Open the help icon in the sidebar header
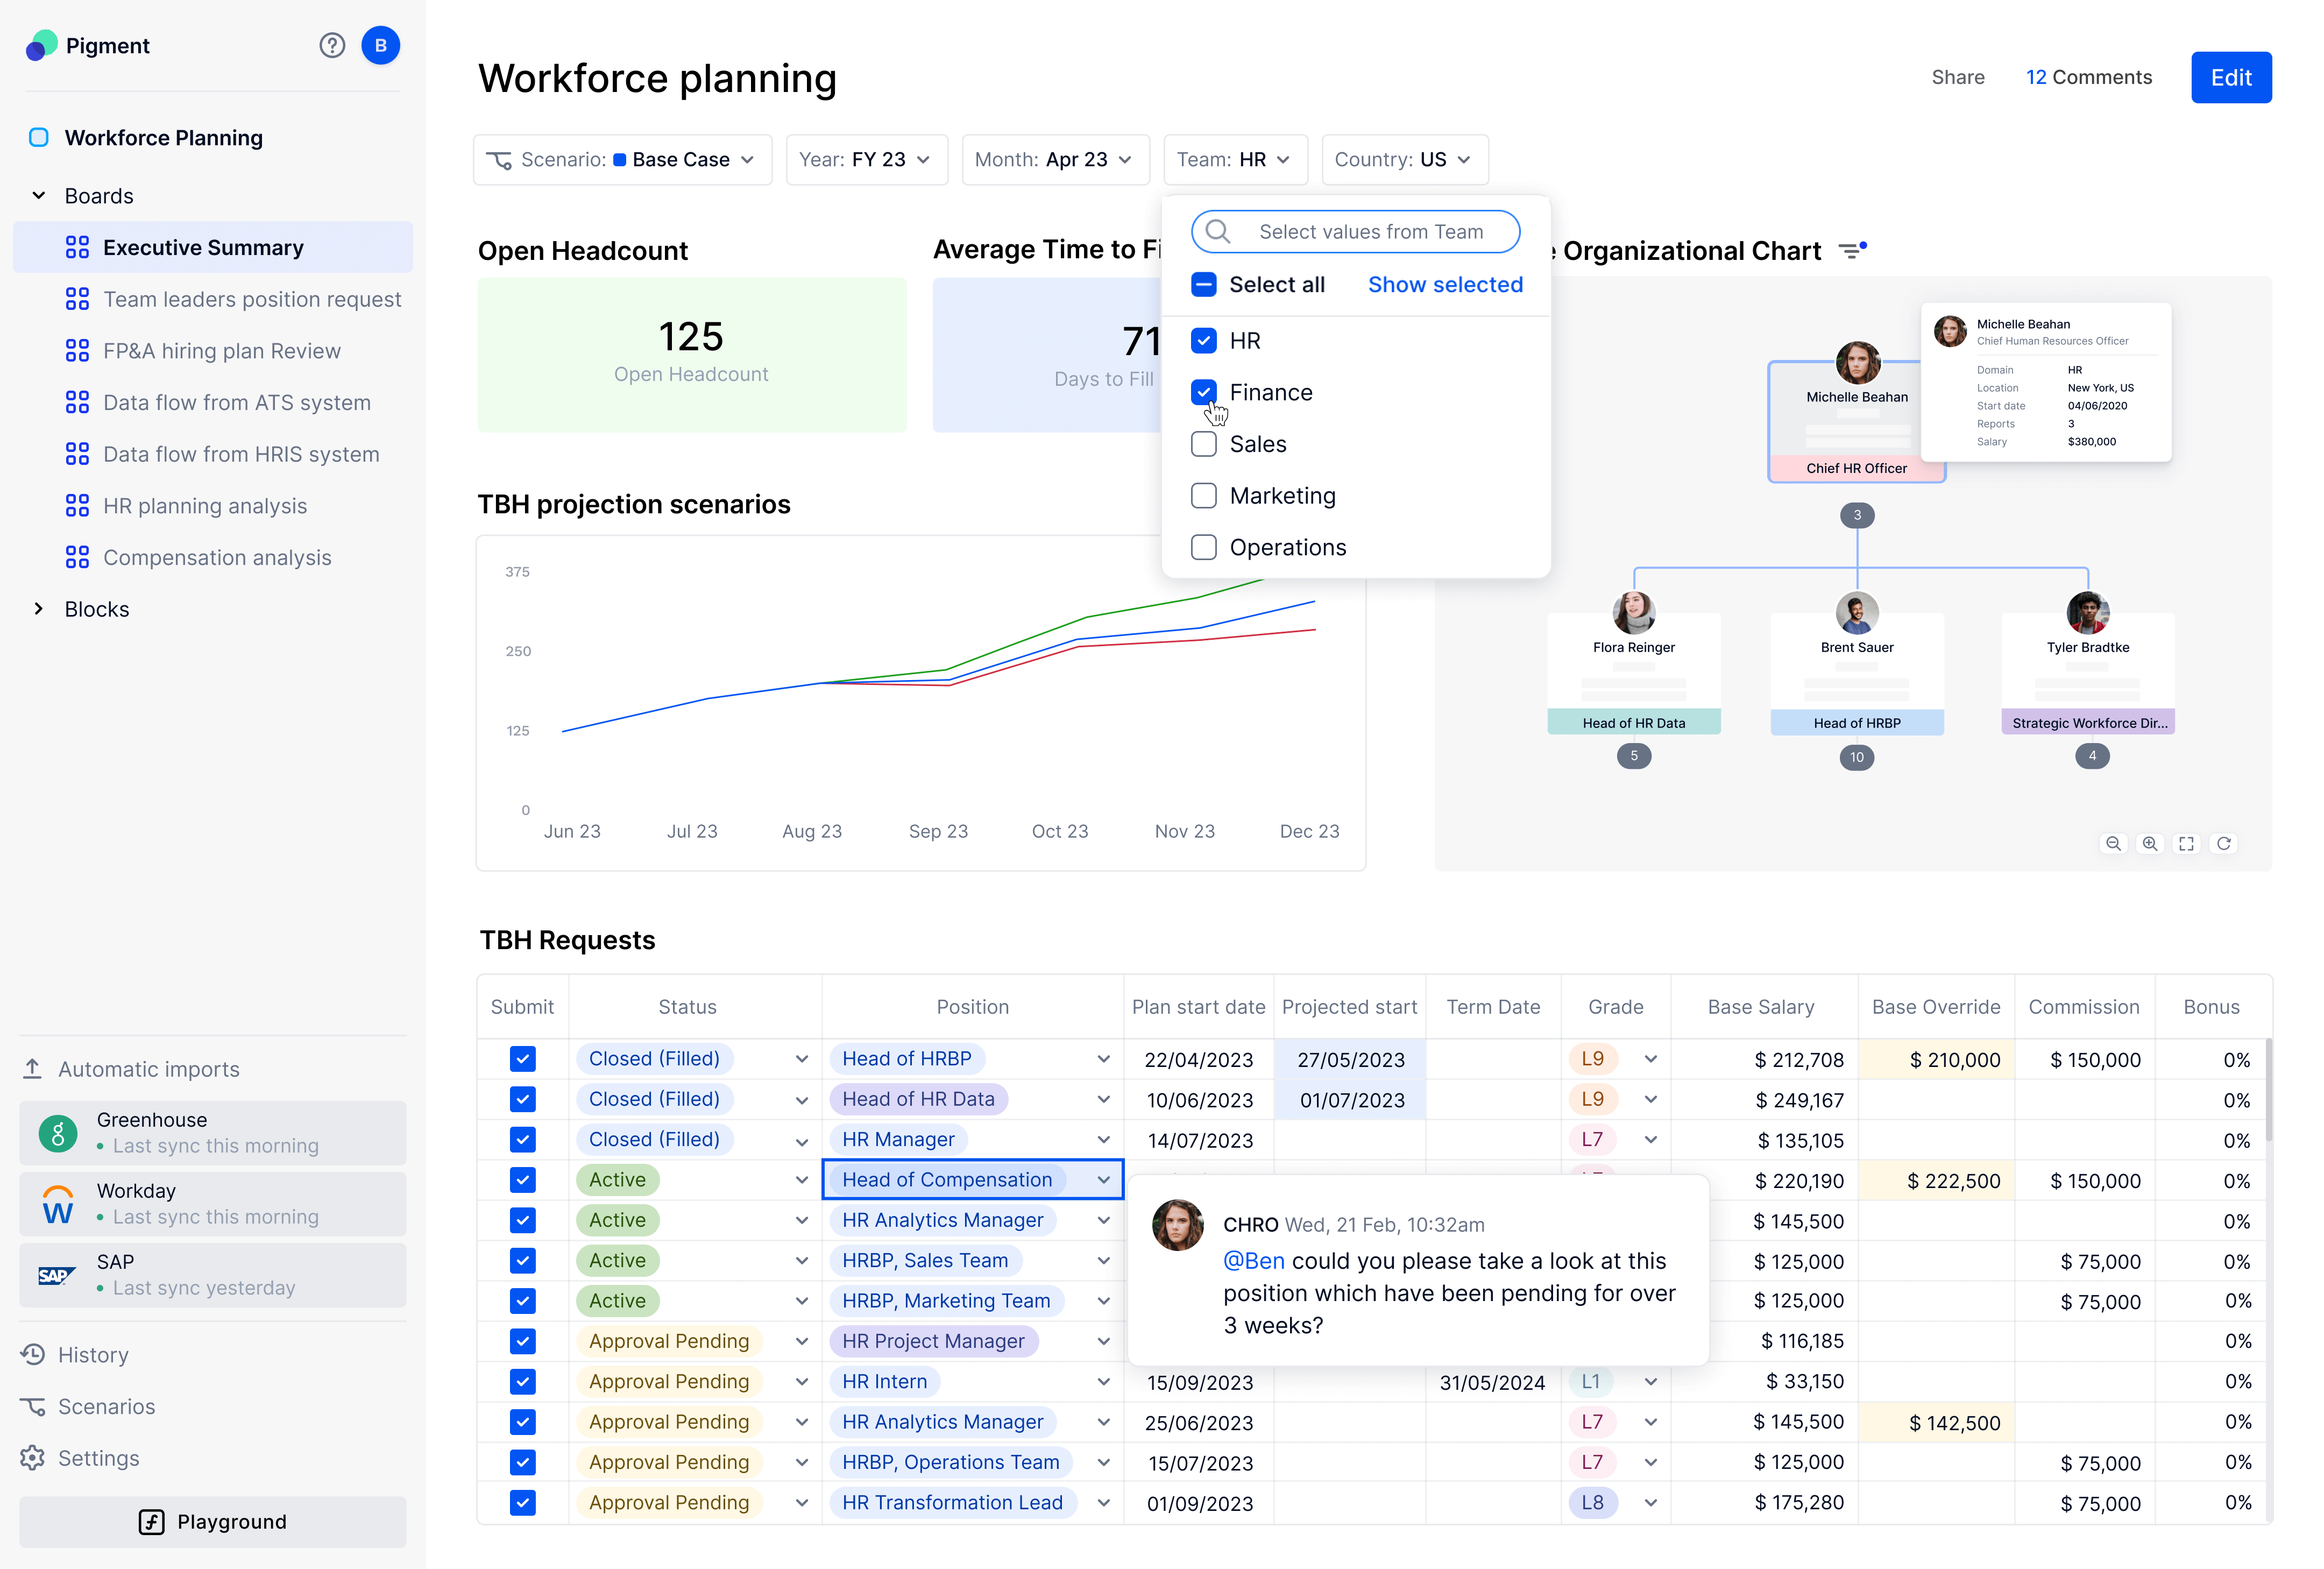 tap(332, 45)
